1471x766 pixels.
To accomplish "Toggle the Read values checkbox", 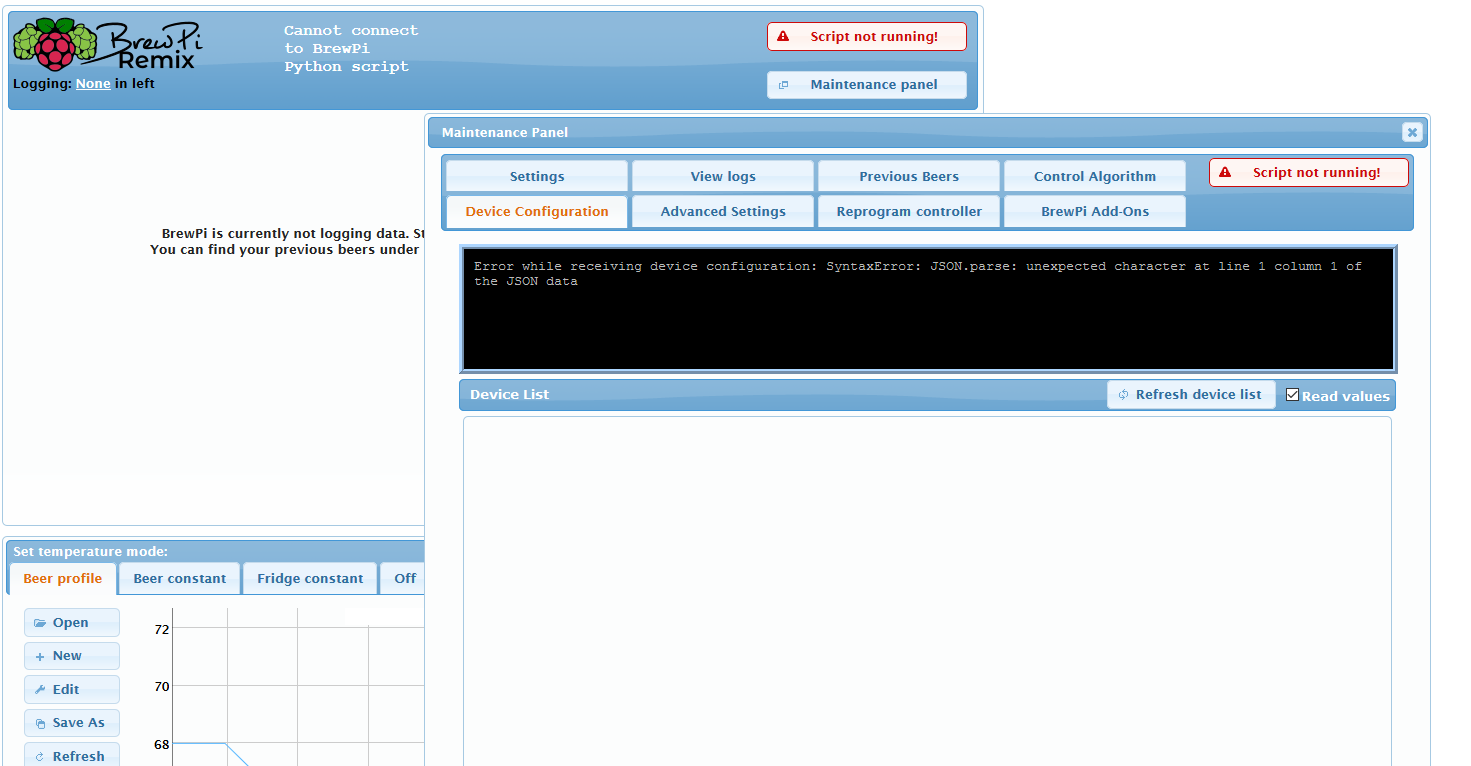I will coord(1292,395).
